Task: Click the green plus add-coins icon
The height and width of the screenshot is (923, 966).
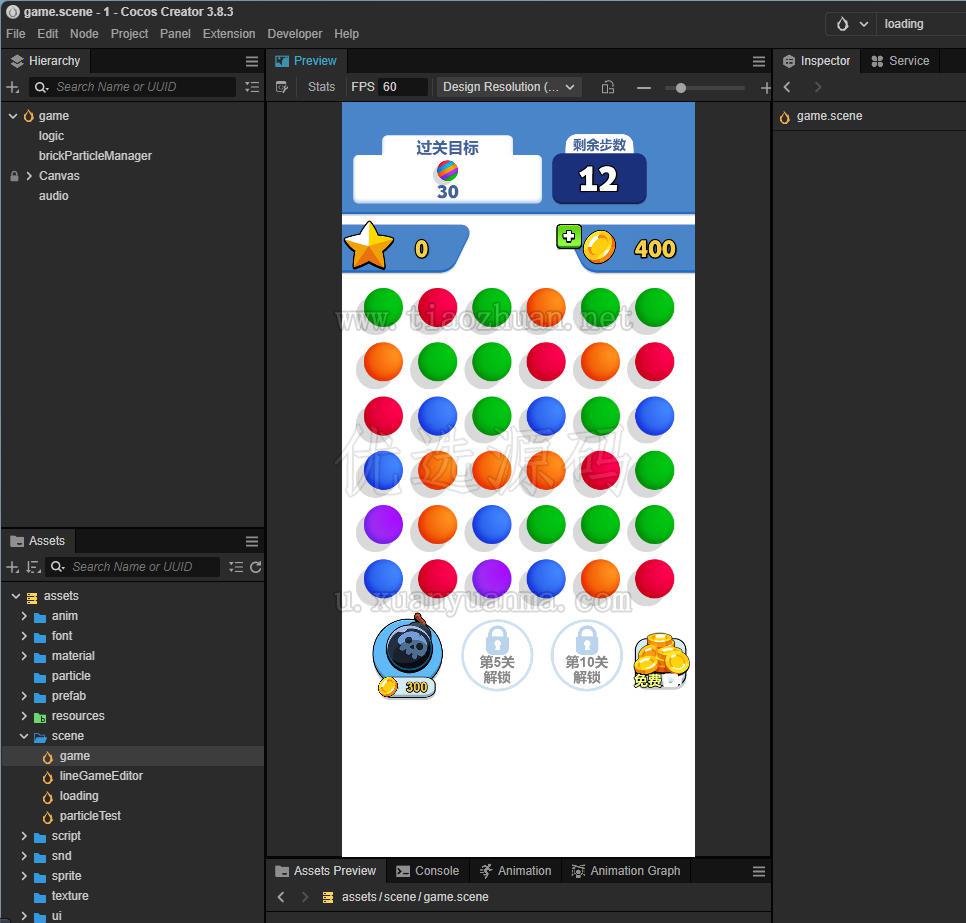Action: (569, 237)
